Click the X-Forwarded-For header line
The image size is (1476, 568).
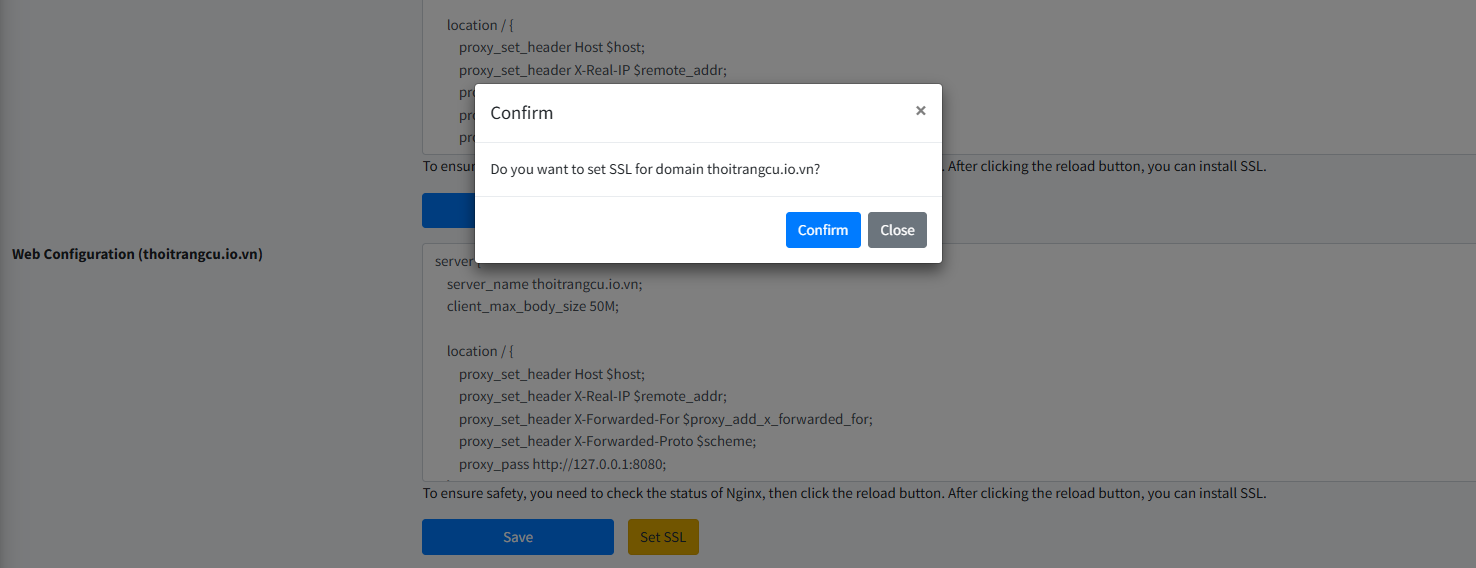pyautogui.click(x=665, y=419)
